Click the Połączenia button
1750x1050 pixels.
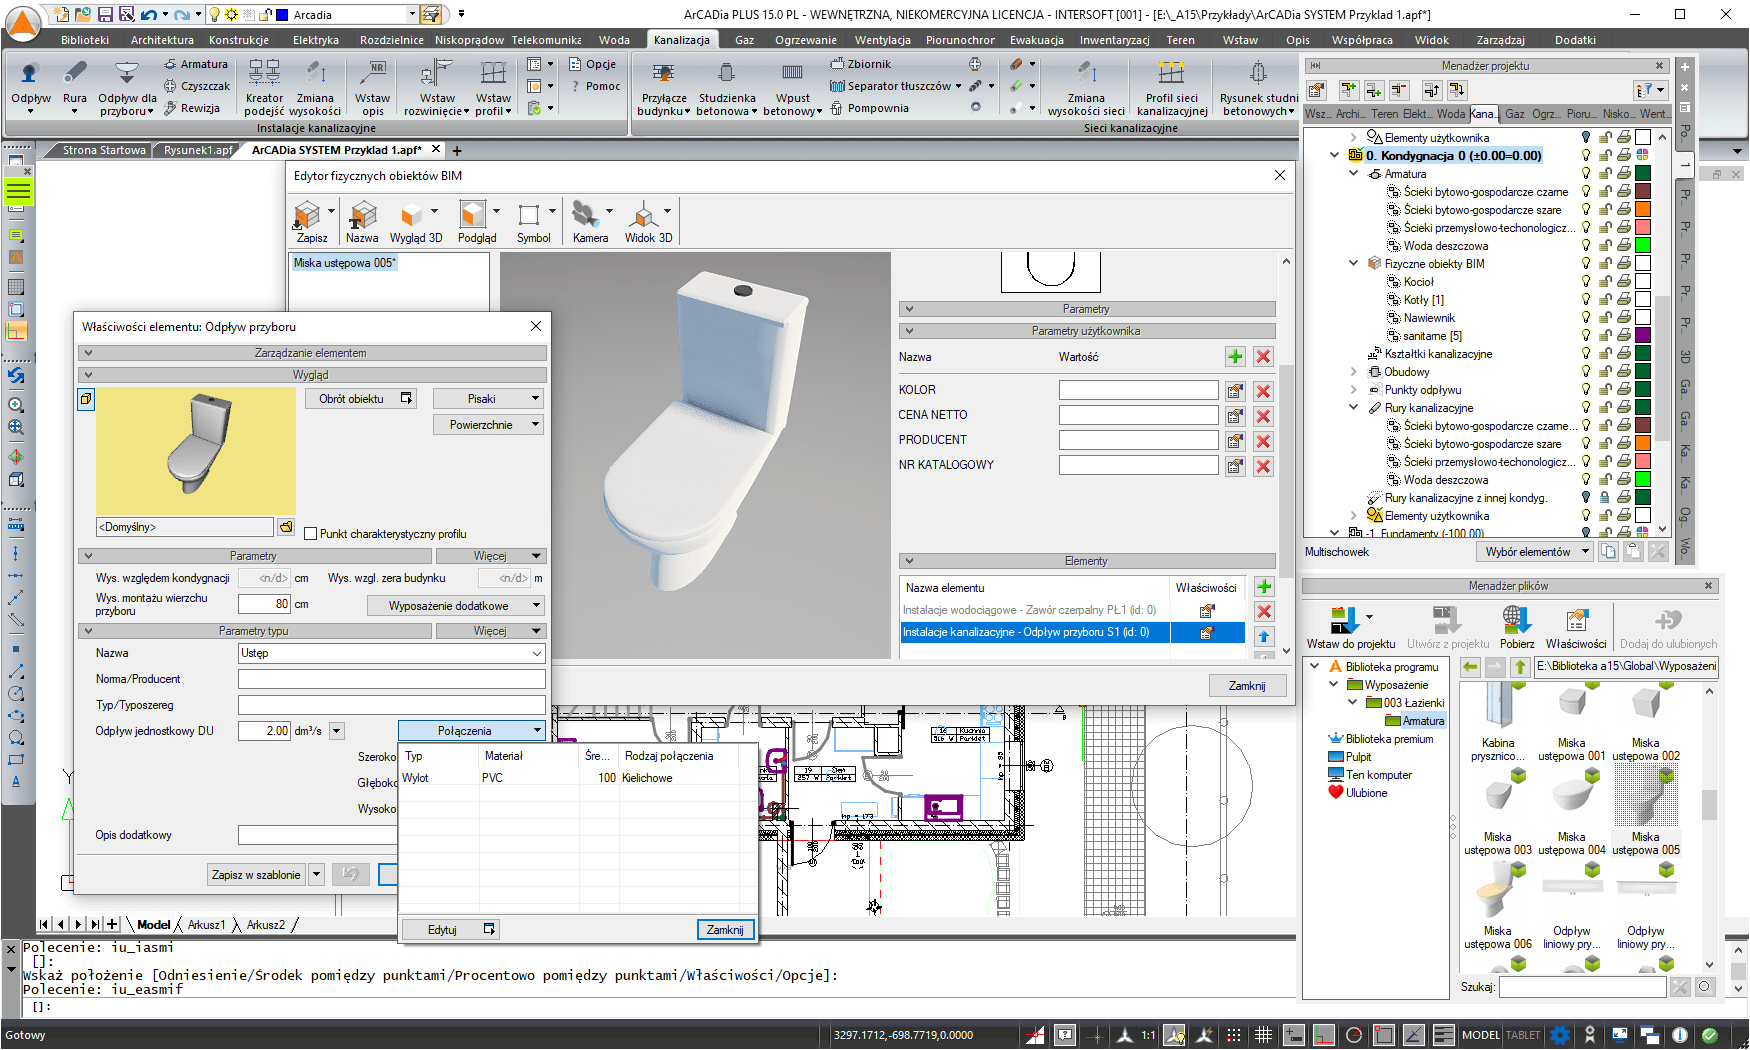(471, 731)
